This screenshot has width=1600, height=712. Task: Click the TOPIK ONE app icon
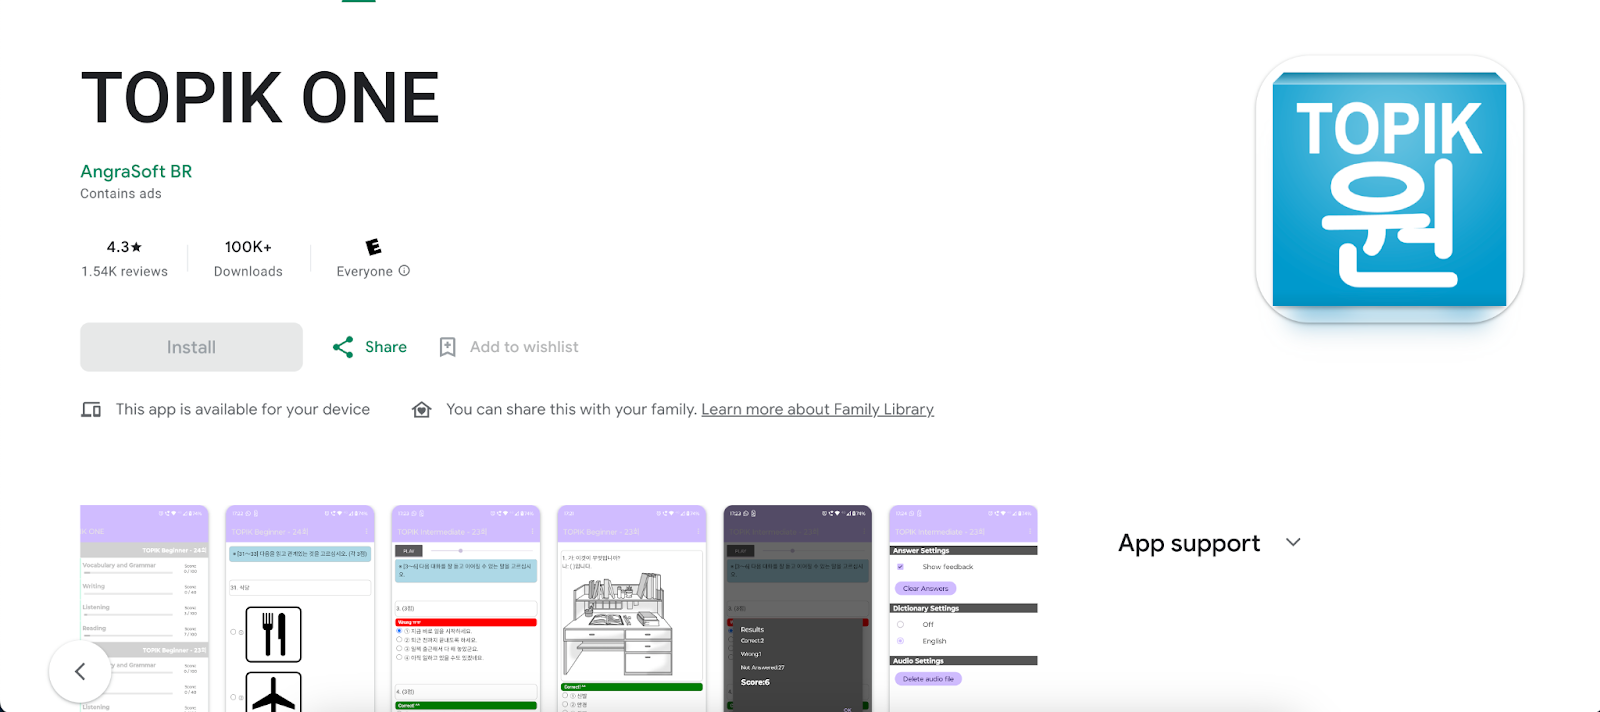click(1389, 189)
